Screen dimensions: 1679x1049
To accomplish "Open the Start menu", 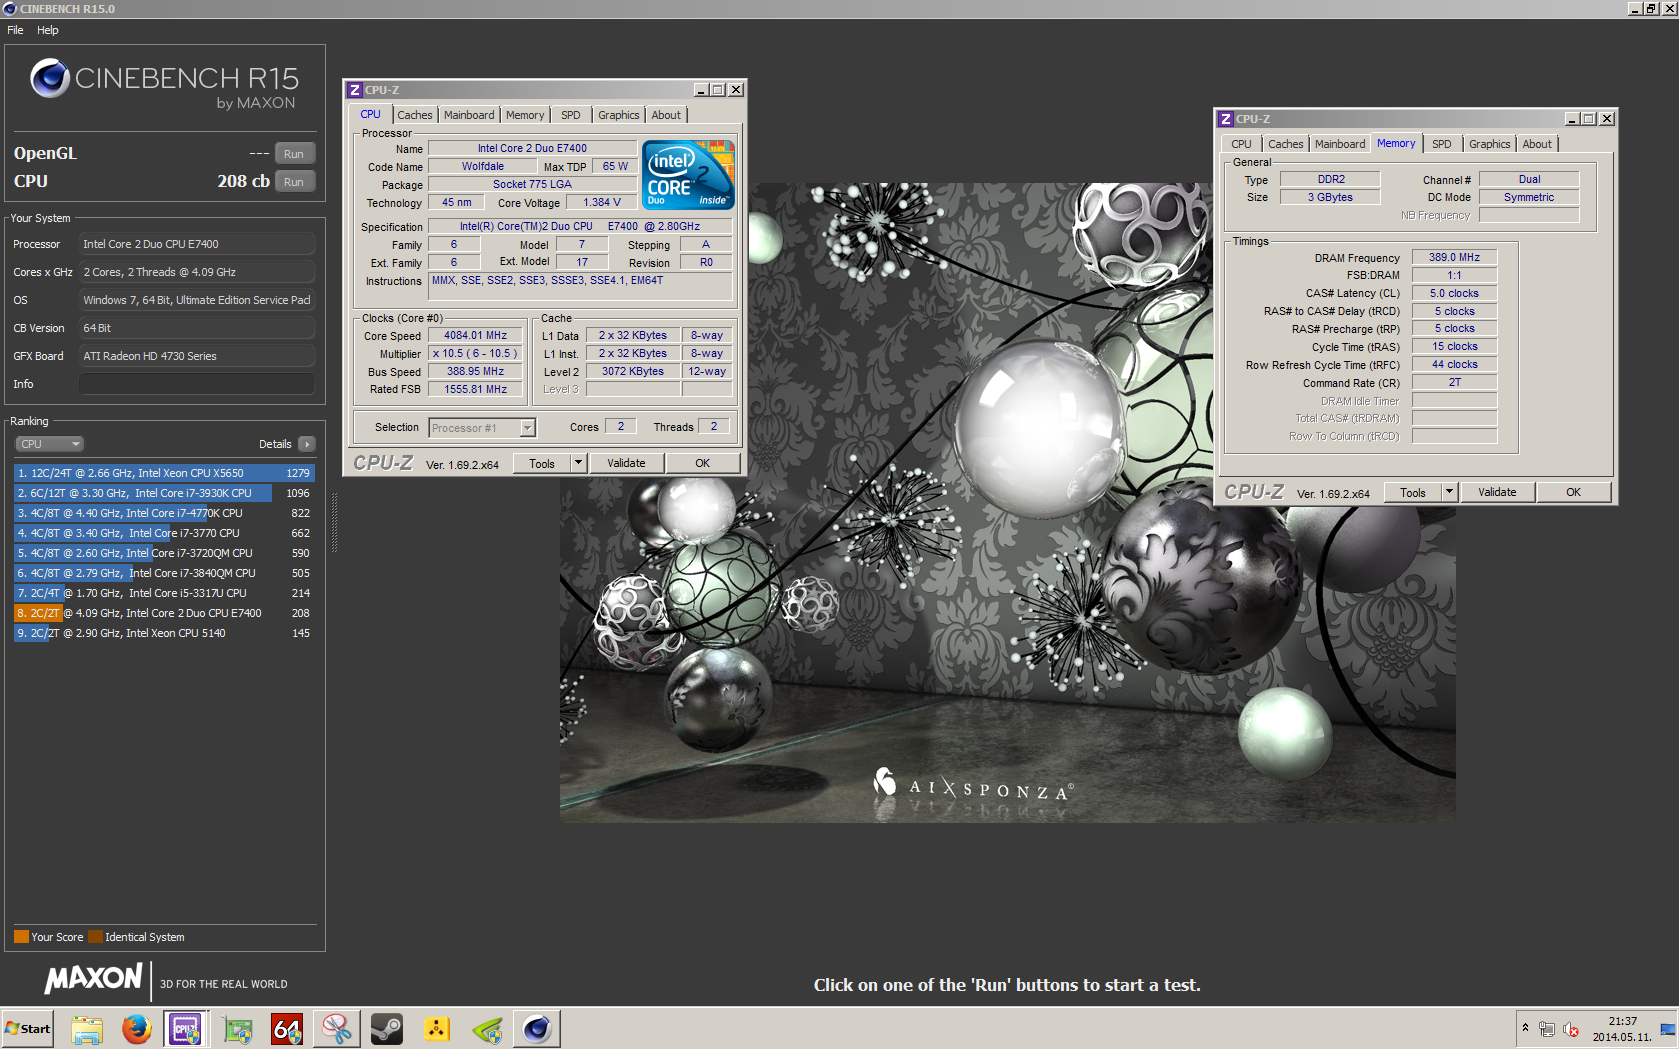I will (x=28, y=1029).
